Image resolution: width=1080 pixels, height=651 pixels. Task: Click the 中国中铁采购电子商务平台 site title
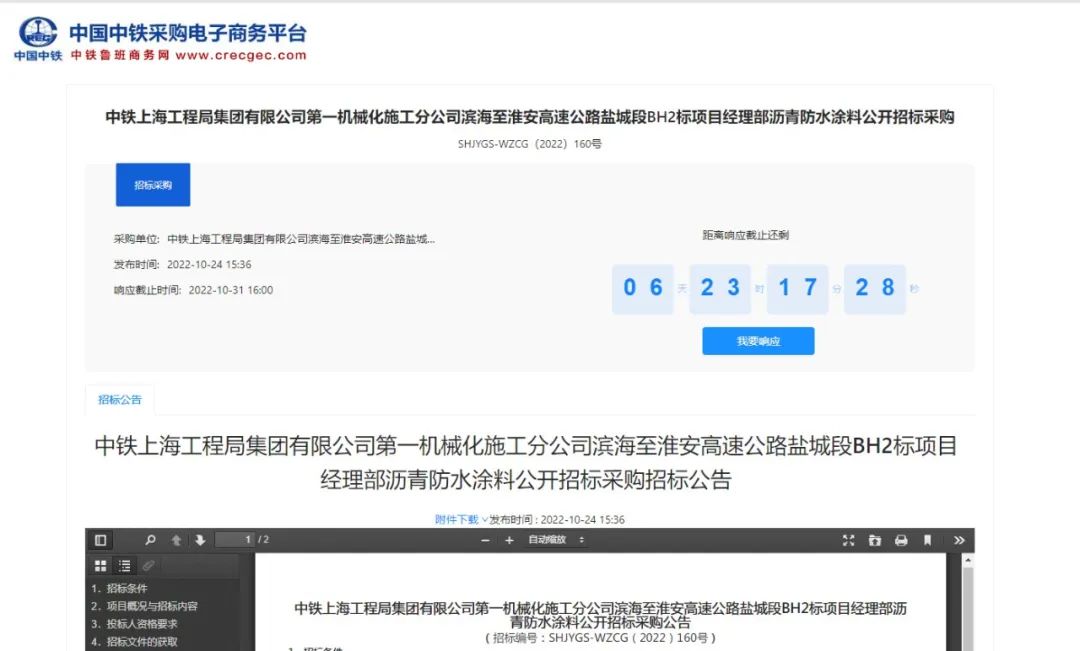click(187, 32)
